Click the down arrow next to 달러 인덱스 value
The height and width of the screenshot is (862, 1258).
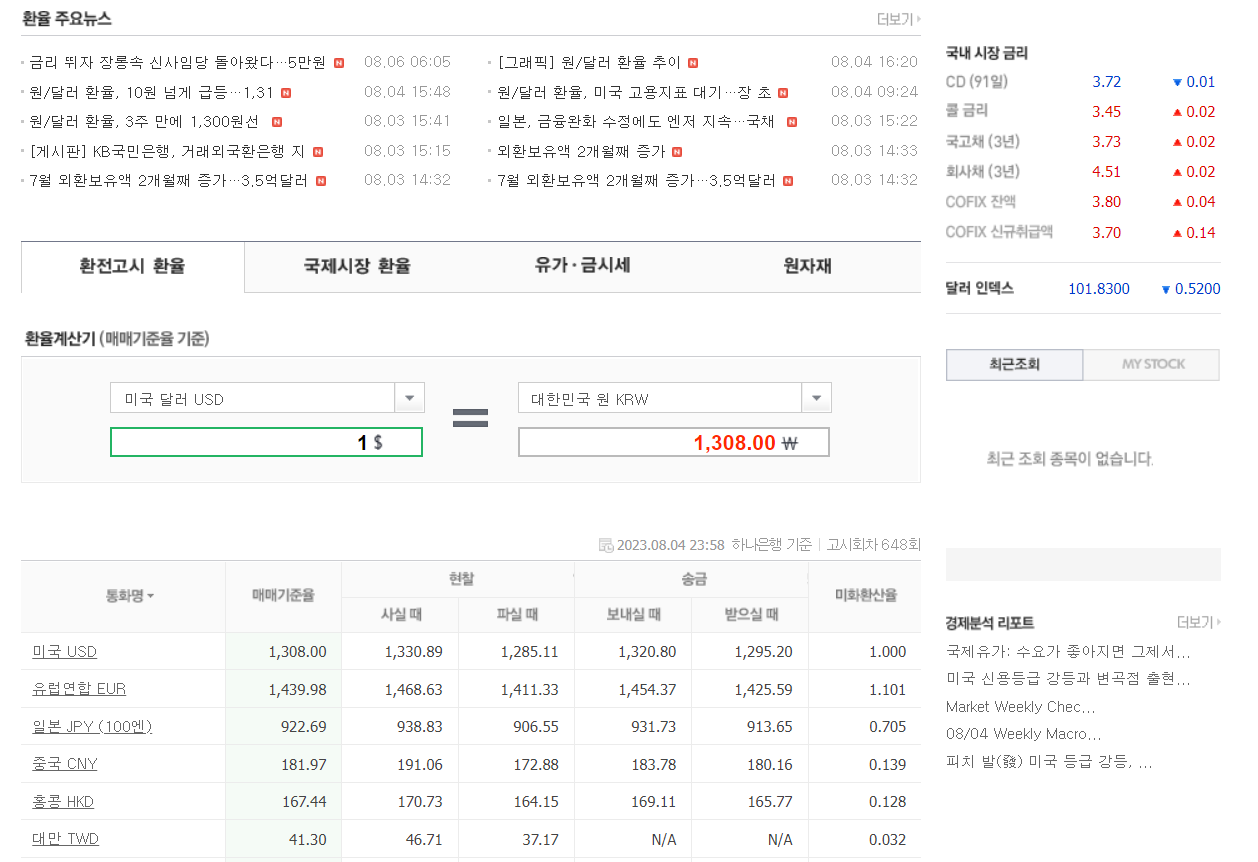(1167, 288)
